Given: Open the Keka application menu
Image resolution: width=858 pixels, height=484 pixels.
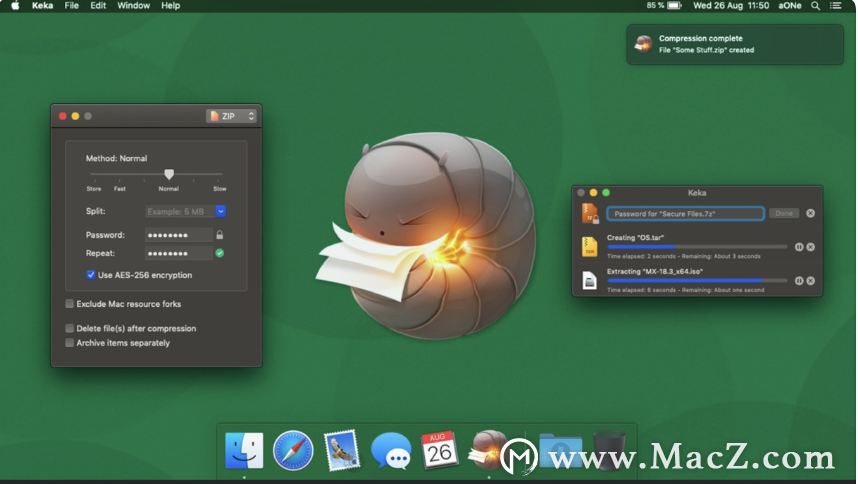Looking at the screenshot, I should [x=42, y=5].
